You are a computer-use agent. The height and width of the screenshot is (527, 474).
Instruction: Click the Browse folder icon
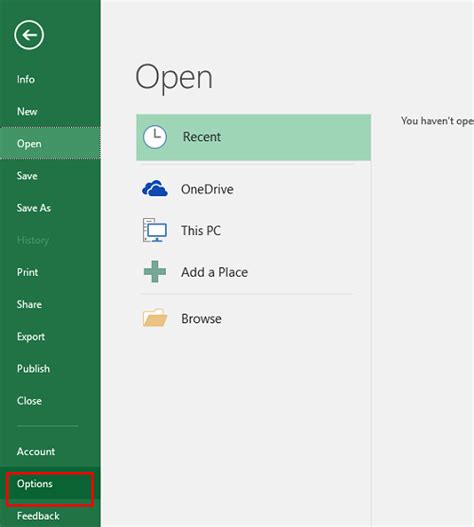pyautogui.click(x=155, y=318)
